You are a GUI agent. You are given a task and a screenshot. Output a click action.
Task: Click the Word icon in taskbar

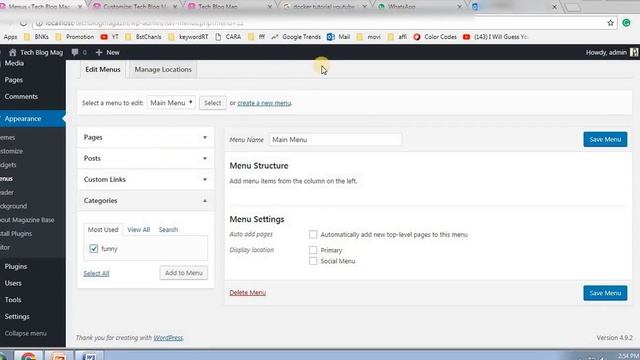coord(89,356)
